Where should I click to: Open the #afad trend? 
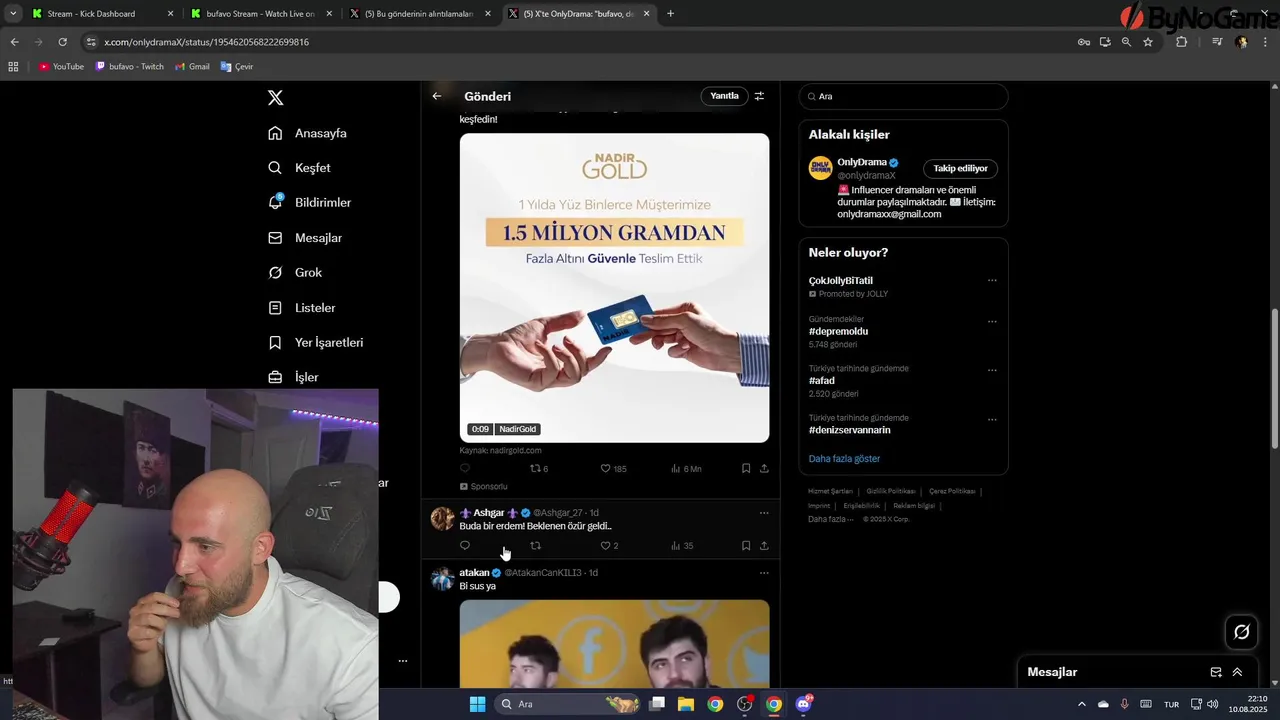(x=821, y=381)
